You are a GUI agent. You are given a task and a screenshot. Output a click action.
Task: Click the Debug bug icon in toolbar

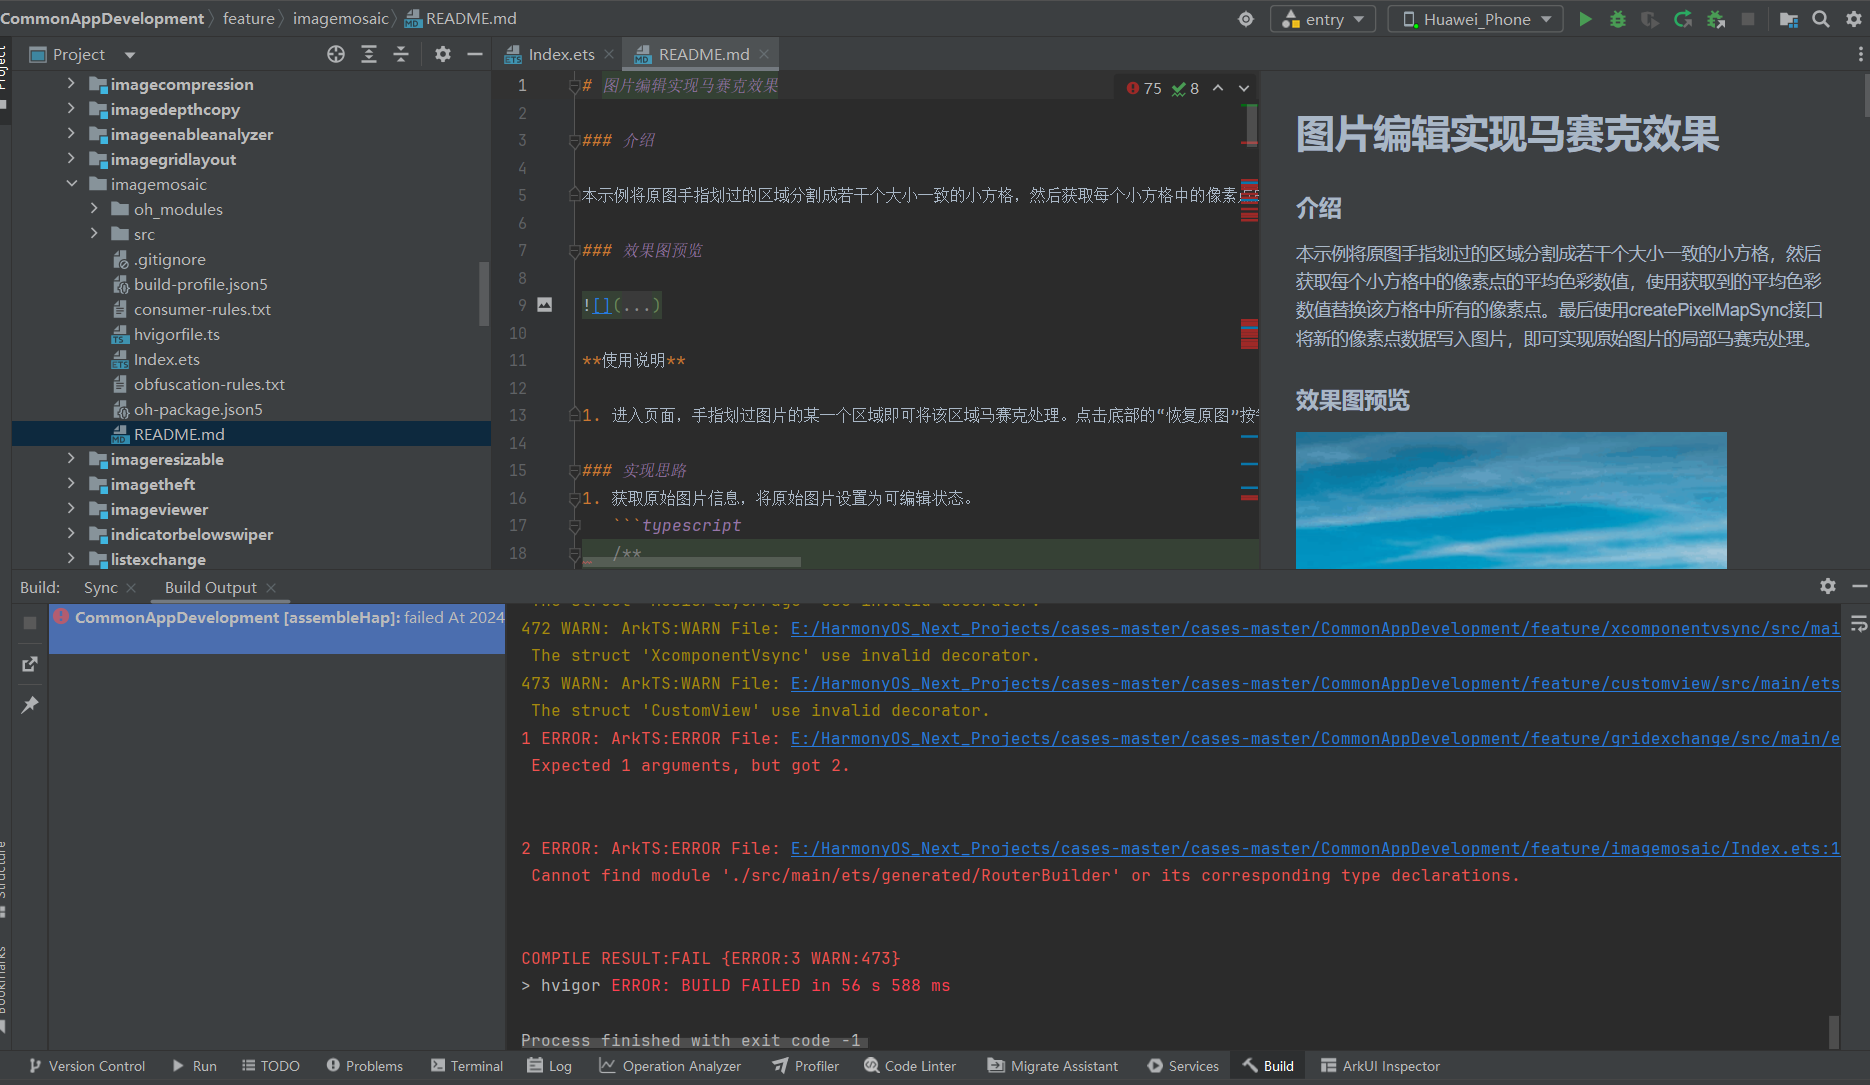[1617, 19]
